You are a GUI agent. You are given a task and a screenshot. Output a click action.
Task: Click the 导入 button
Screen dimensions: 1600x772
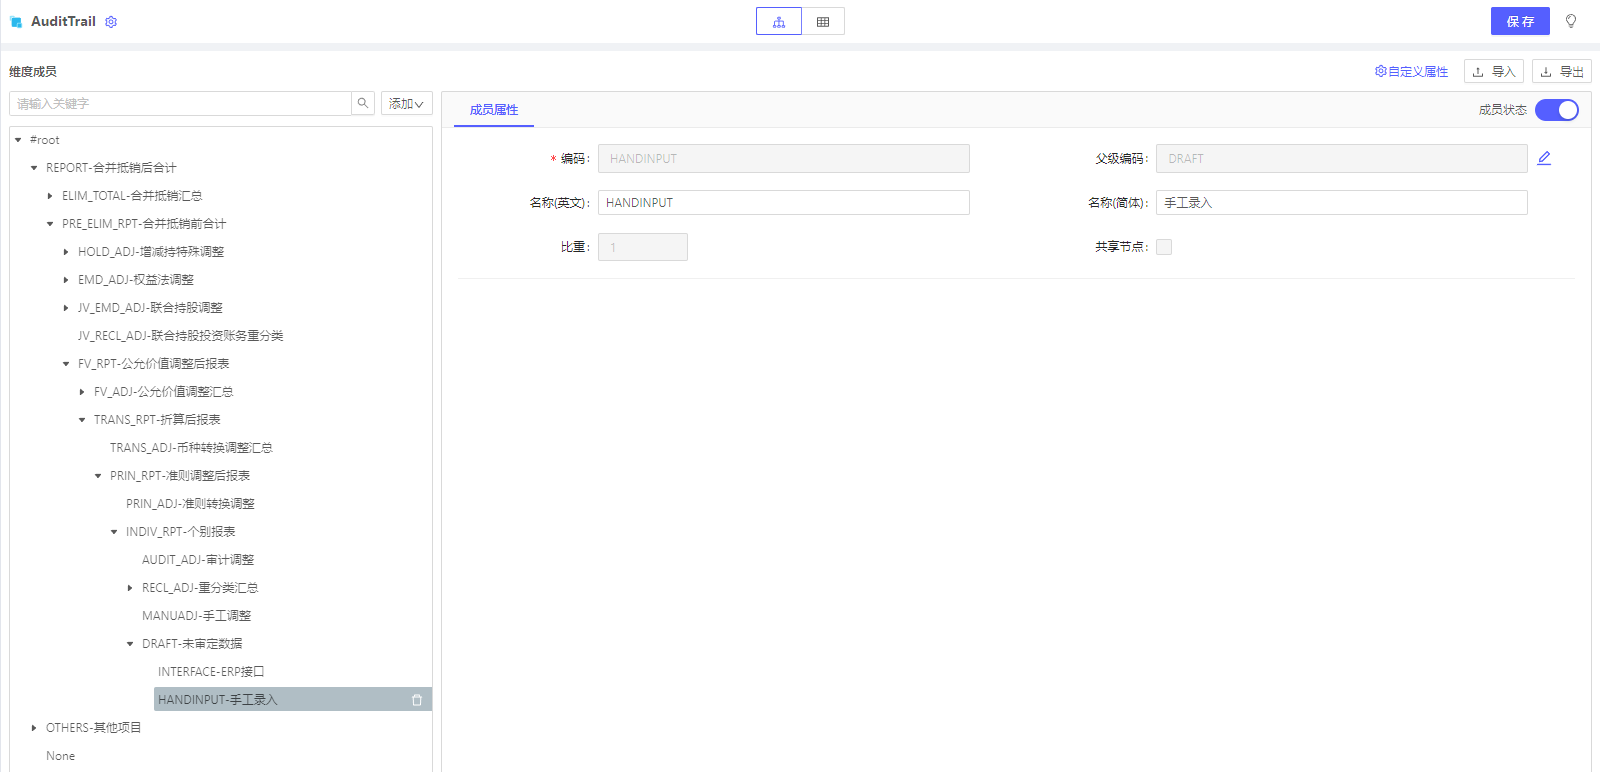[1493, 72]
